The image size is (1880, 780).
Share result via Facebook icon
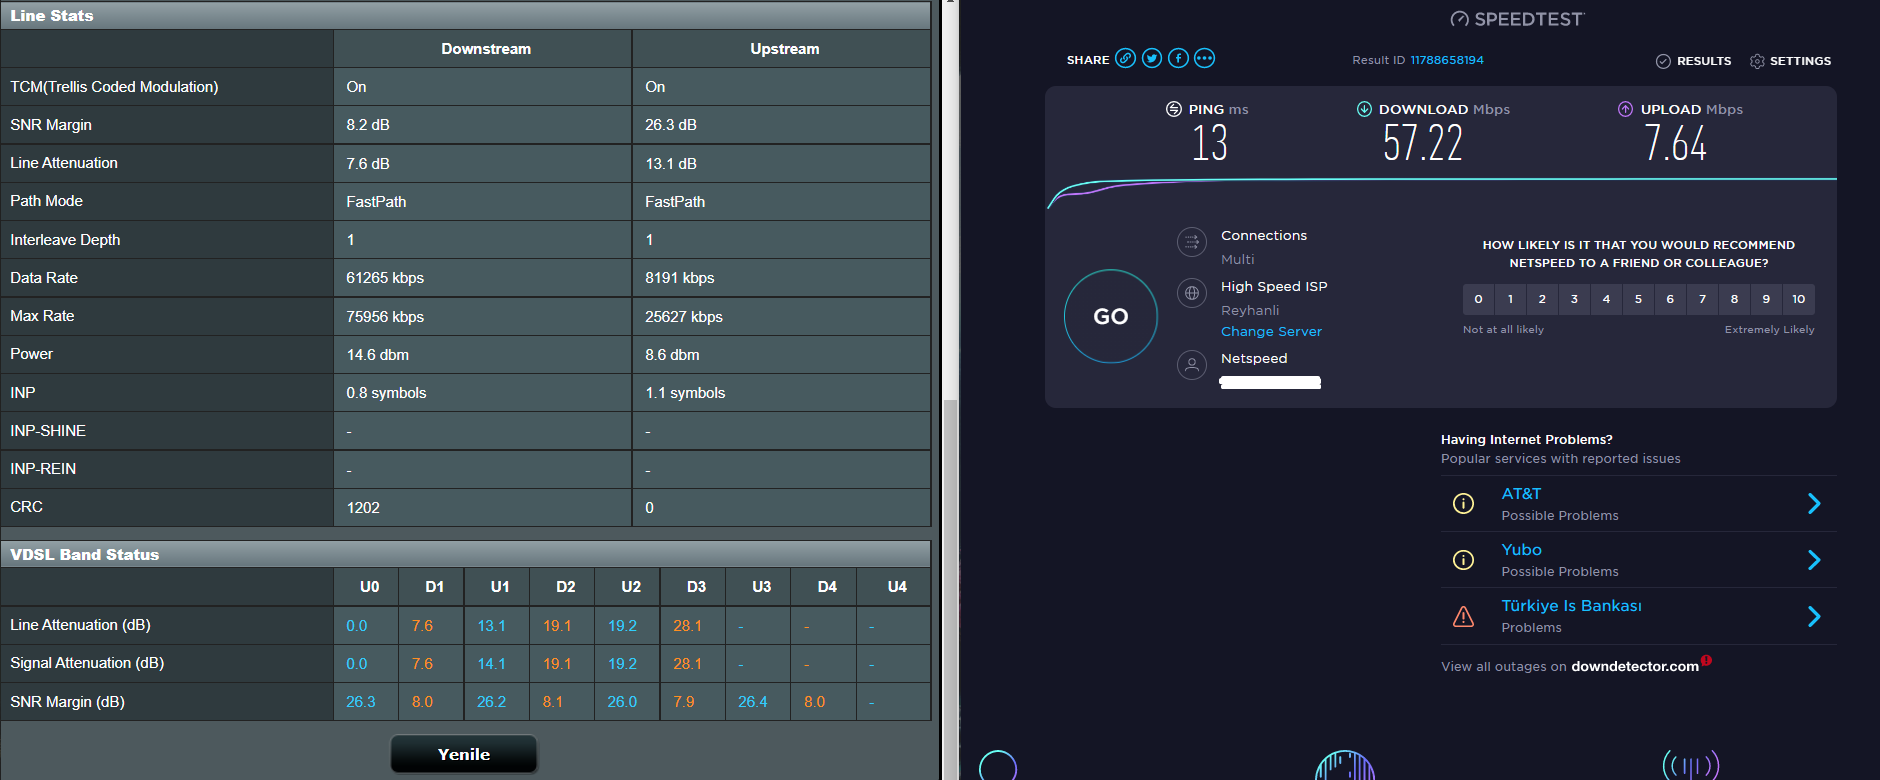(1178, 58)
